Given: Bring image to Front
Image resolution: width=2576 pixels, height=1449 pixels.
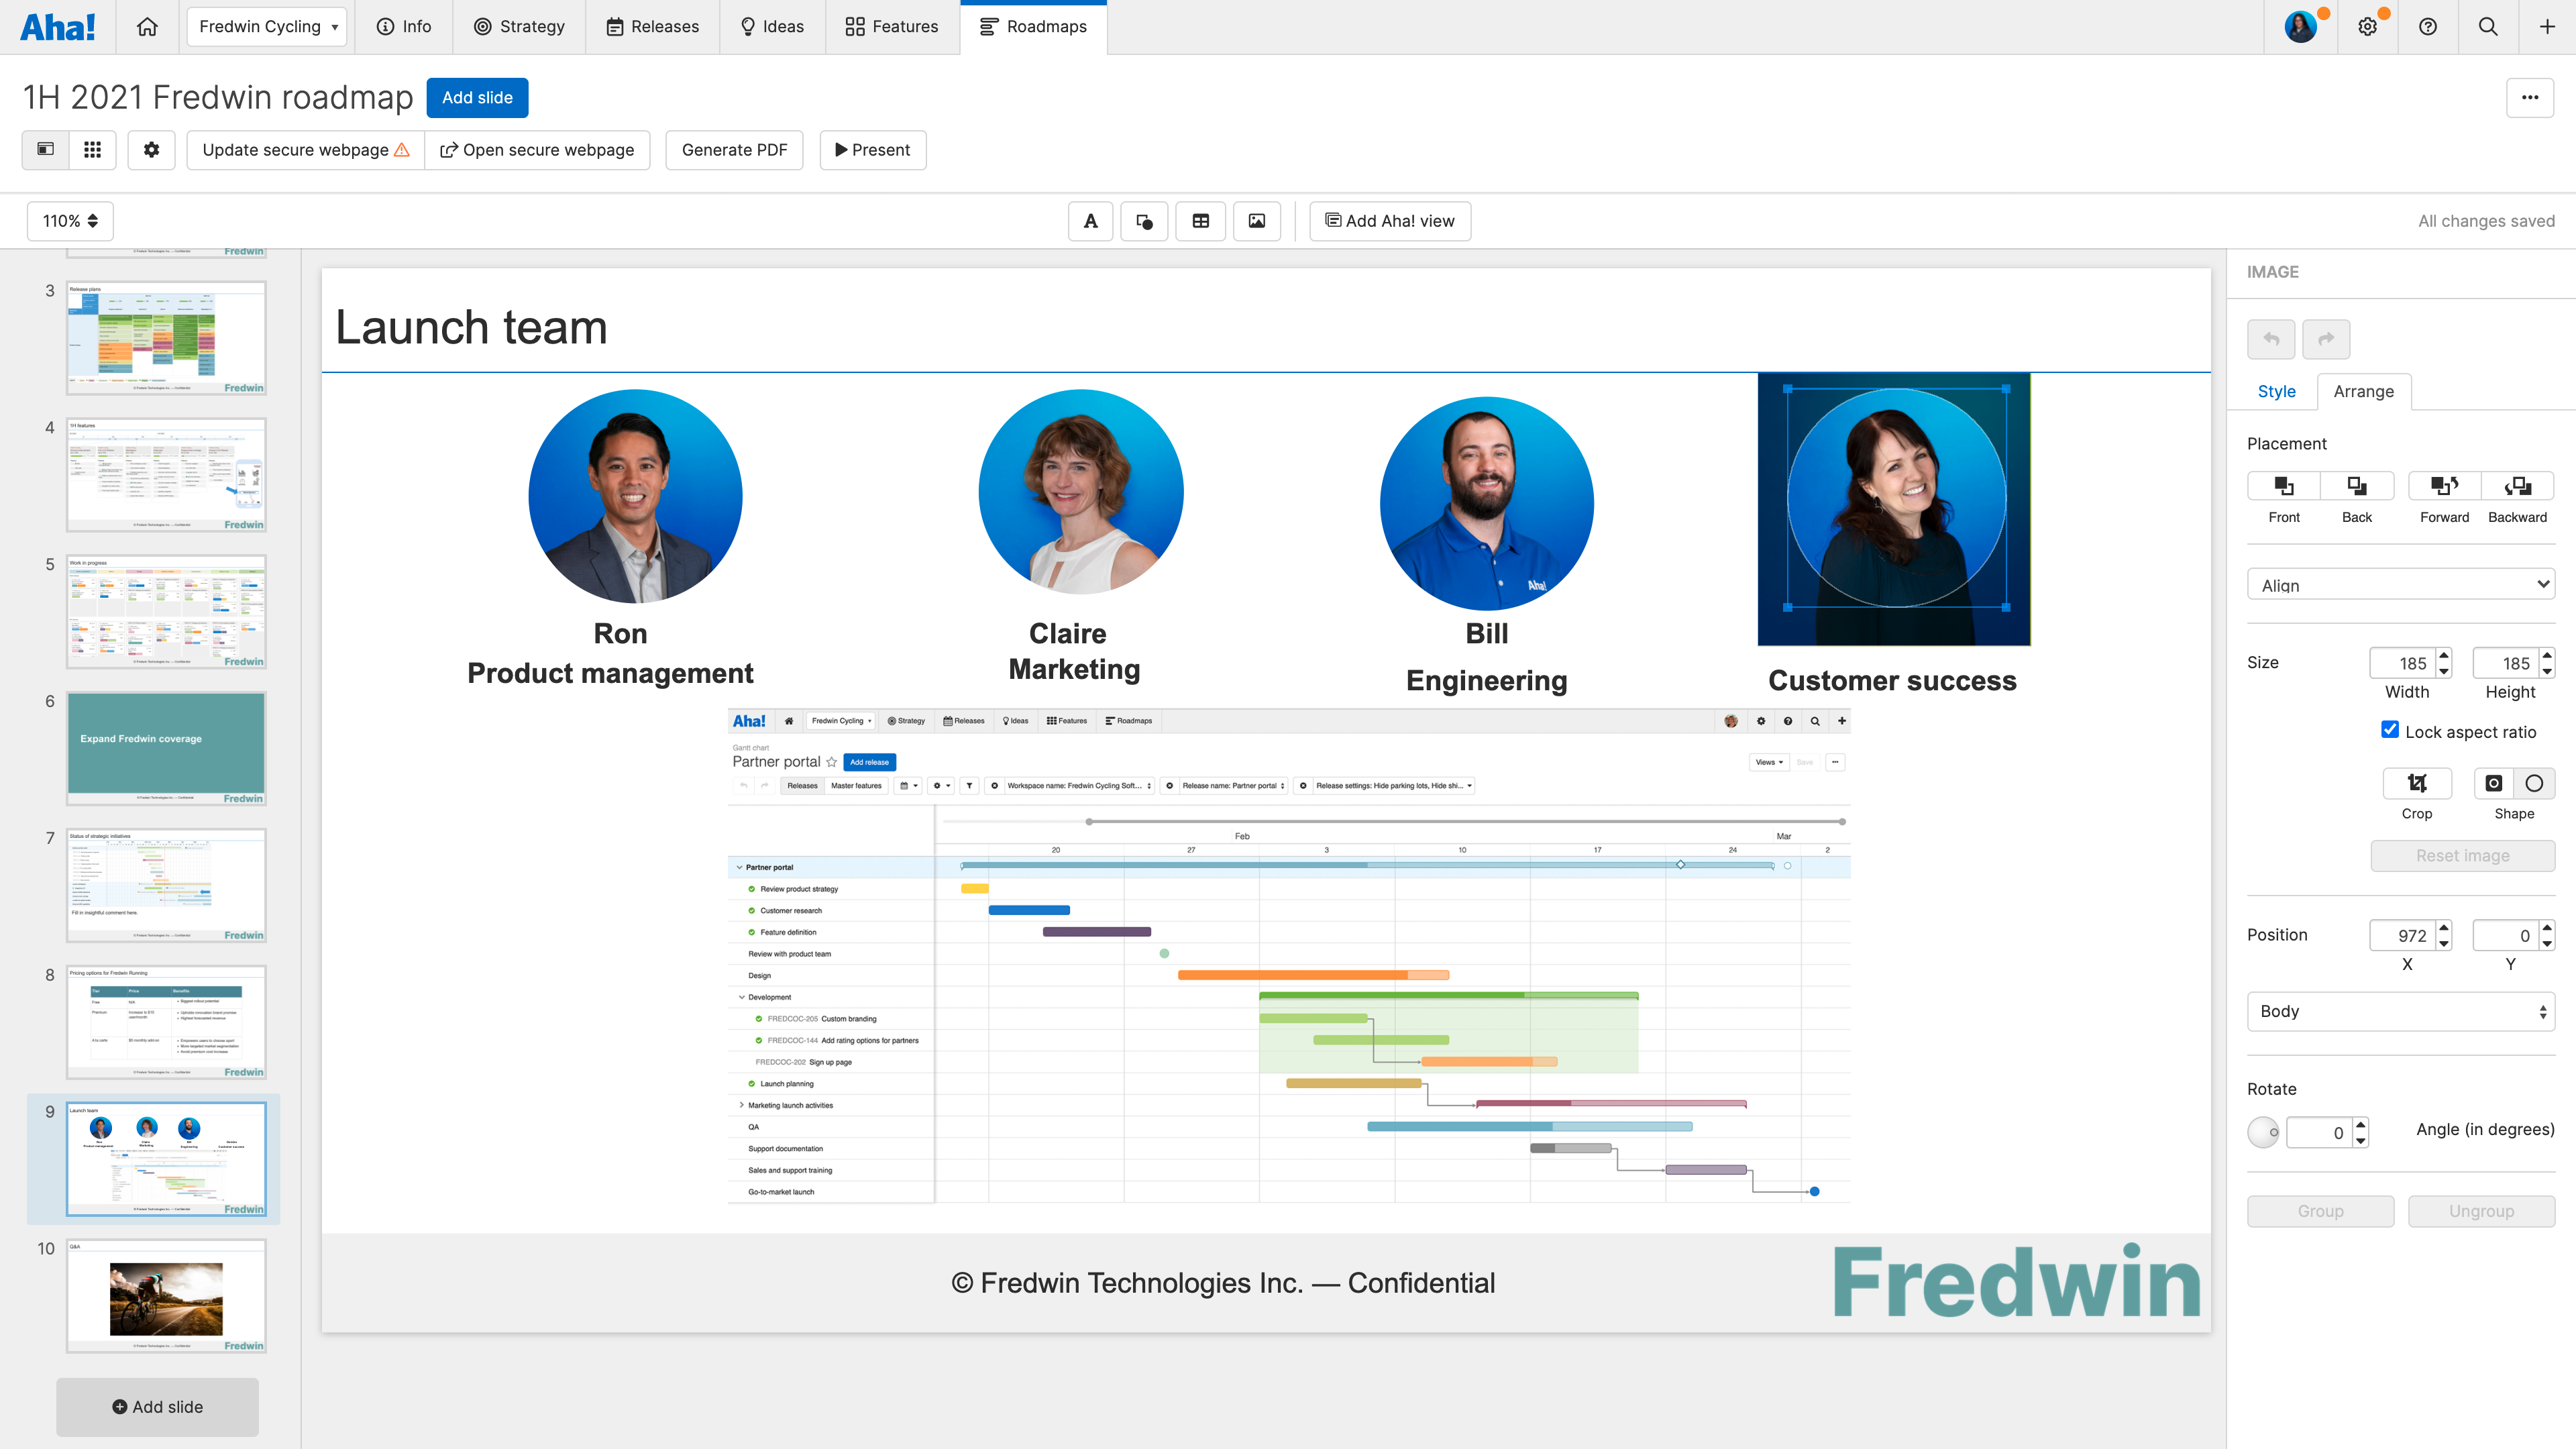Looking at the screenshot, I should tap(2283, 486).
